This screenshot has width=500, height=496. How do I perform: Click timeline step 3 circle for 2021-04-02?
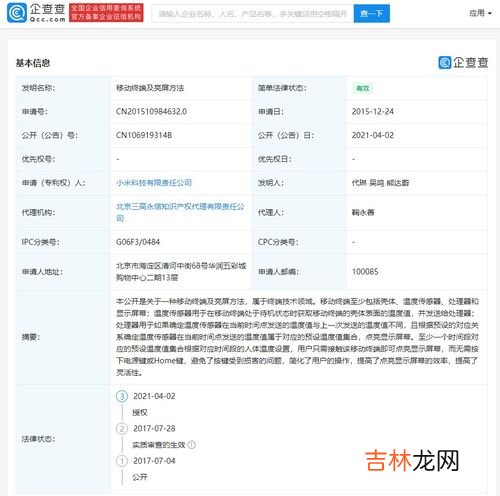coord(122,396)
